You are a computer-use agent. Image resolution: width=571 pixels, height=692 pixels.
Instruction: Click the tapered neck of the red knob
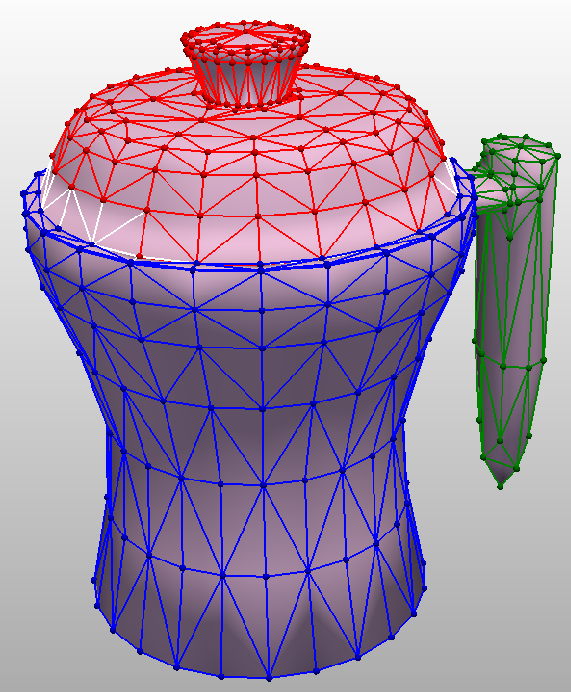coord(245,79)
